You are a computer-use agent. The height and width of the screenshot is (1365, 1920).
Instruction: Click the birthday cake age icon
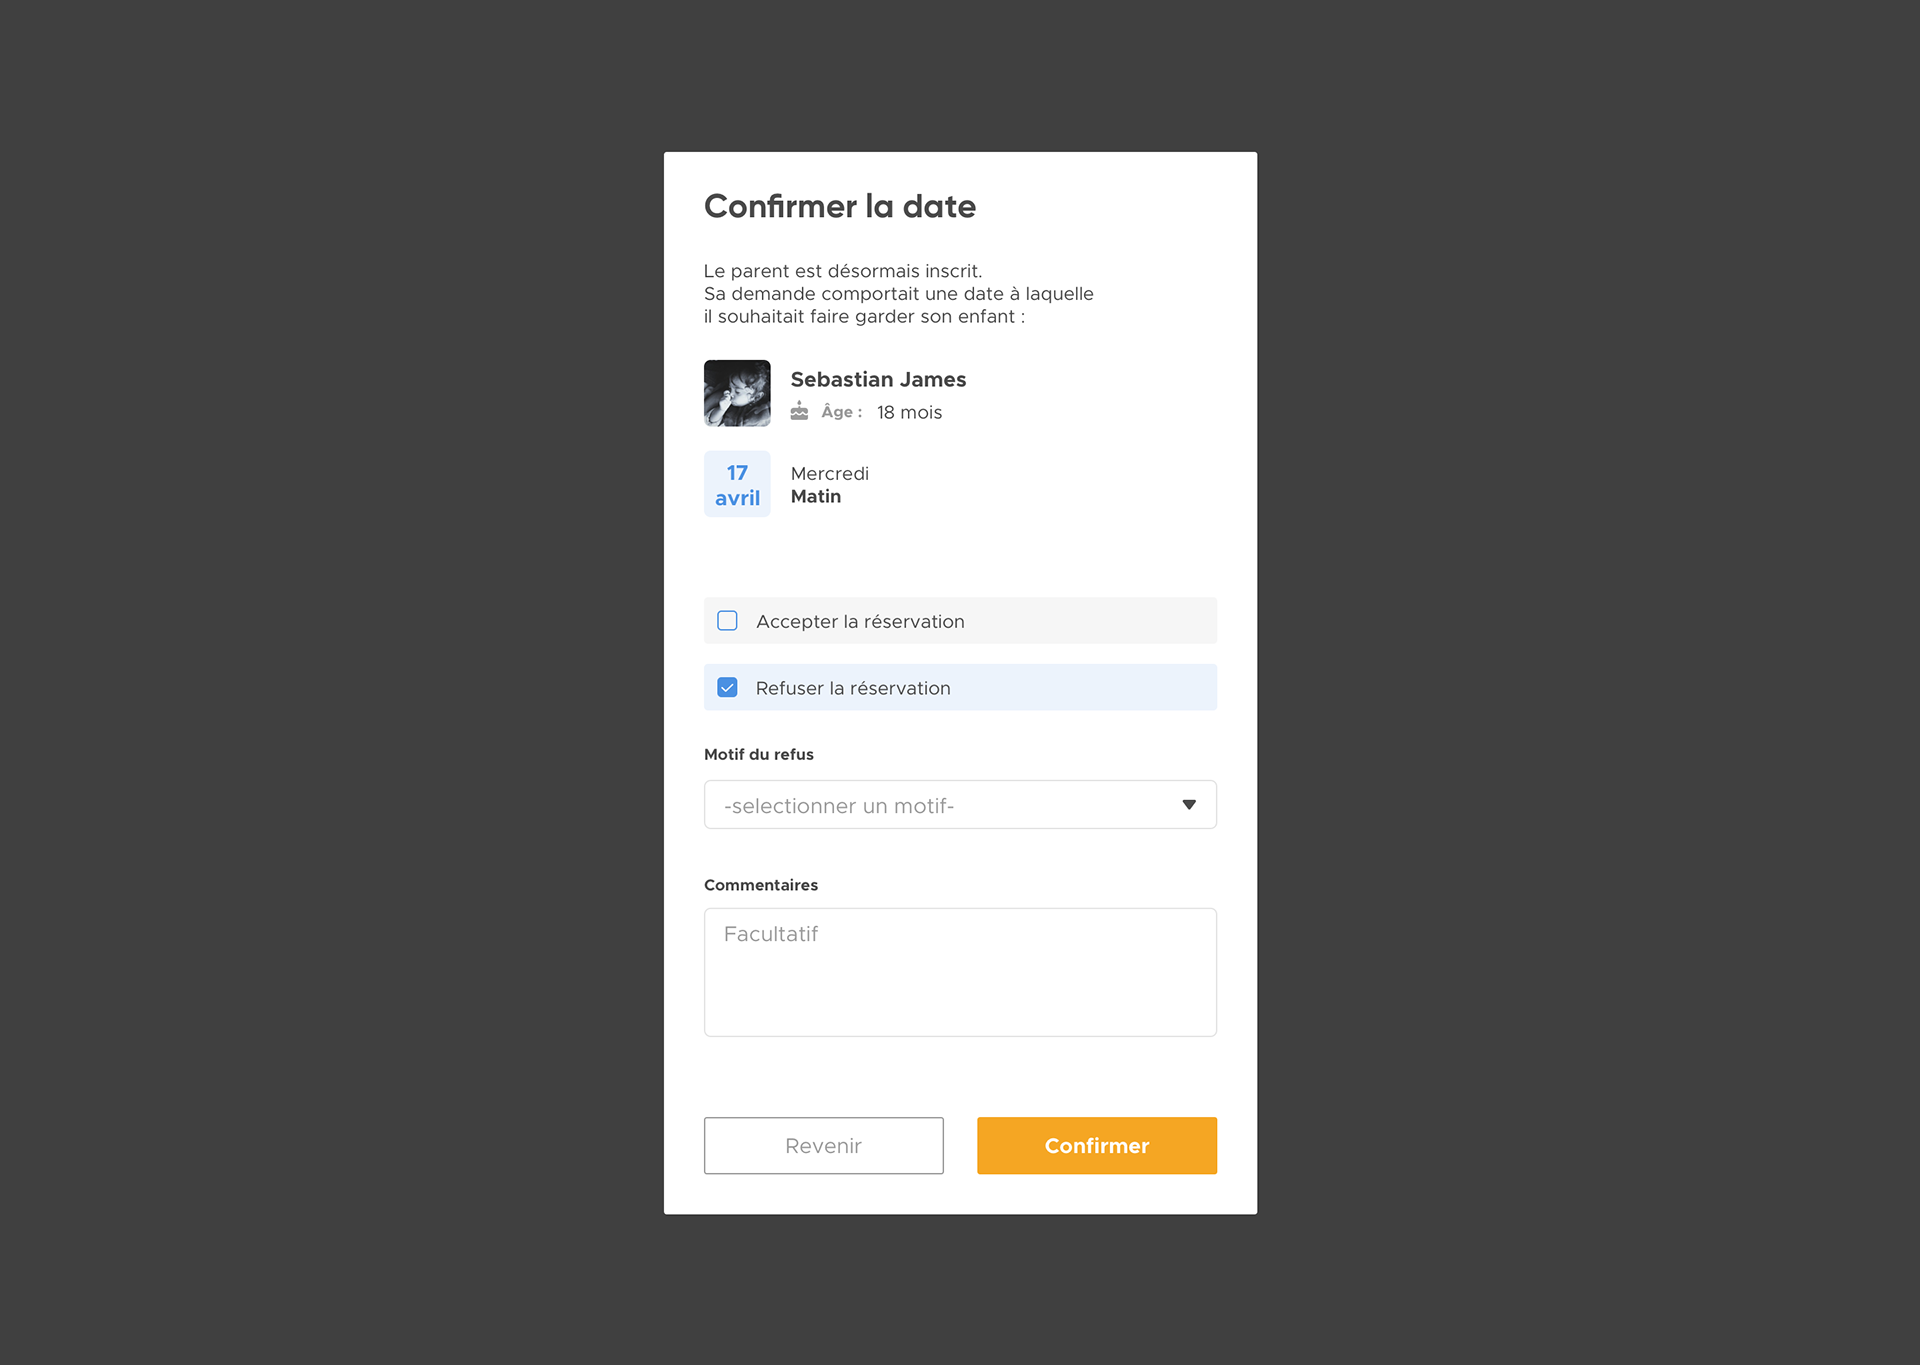(x=799, y=411)
